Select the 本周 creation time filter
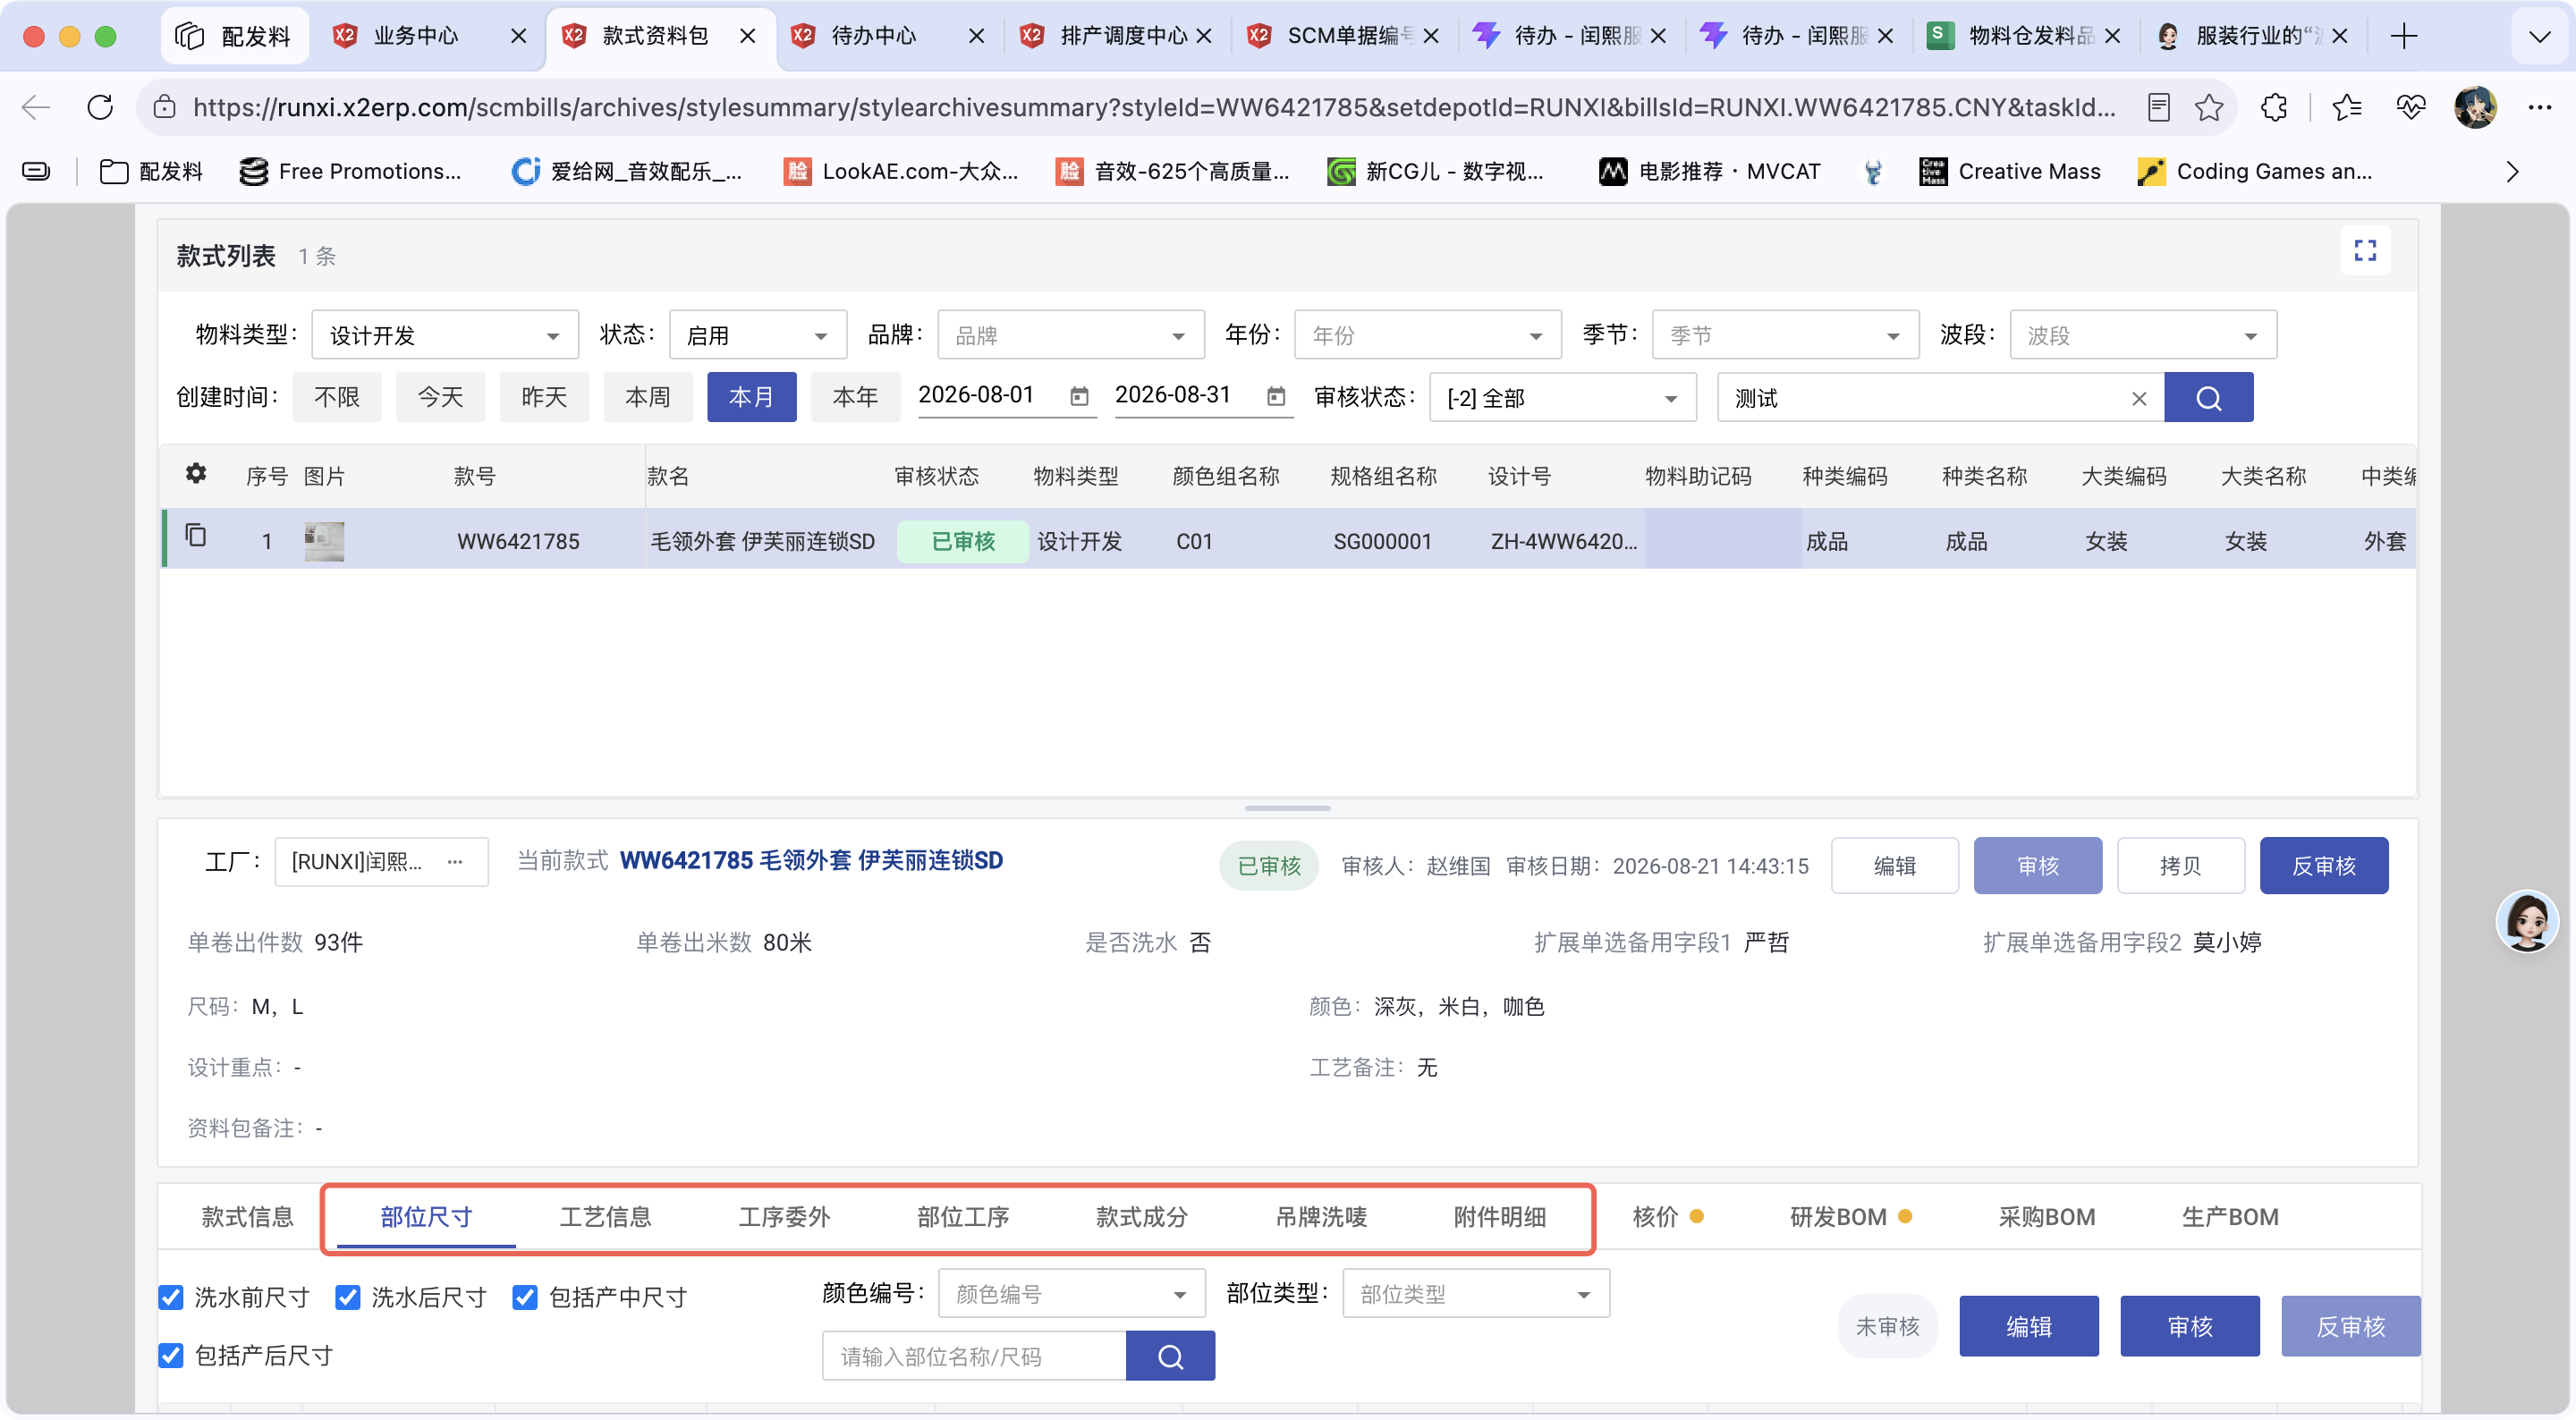The image size is (2576, 1420). (648, 397)
